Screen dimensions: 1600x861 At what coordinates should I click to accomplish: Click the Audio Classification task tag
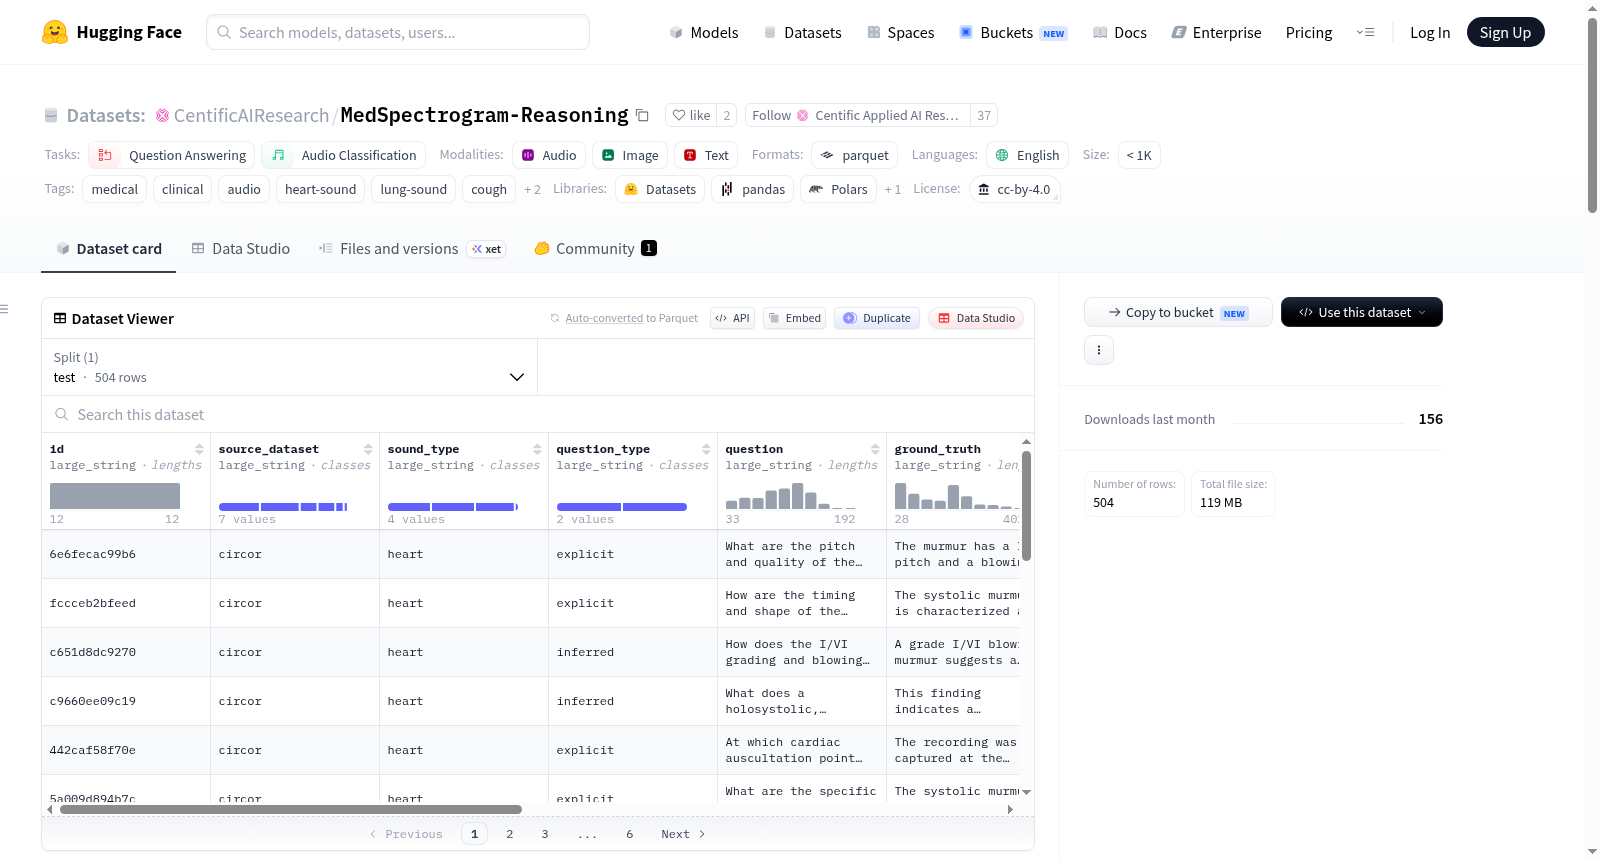click(344, 155)
